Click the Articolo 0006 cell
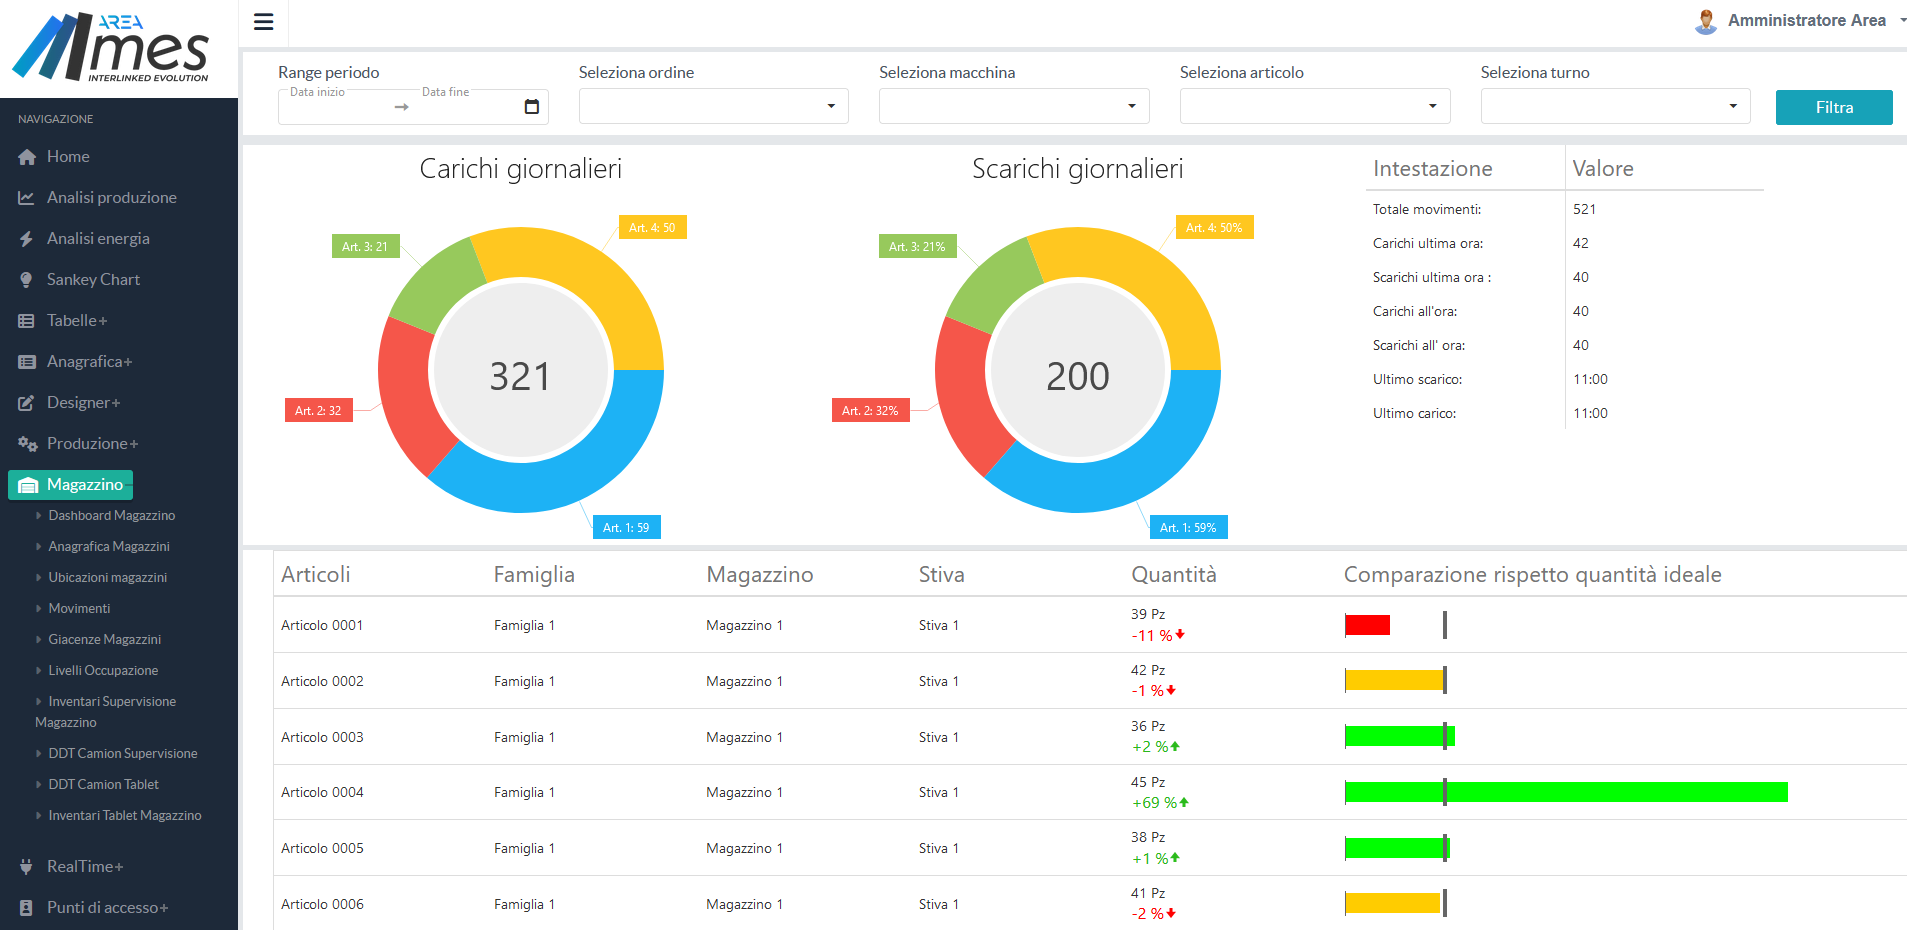Screen dimensions: 1907x930 click(x=322, y=904)
